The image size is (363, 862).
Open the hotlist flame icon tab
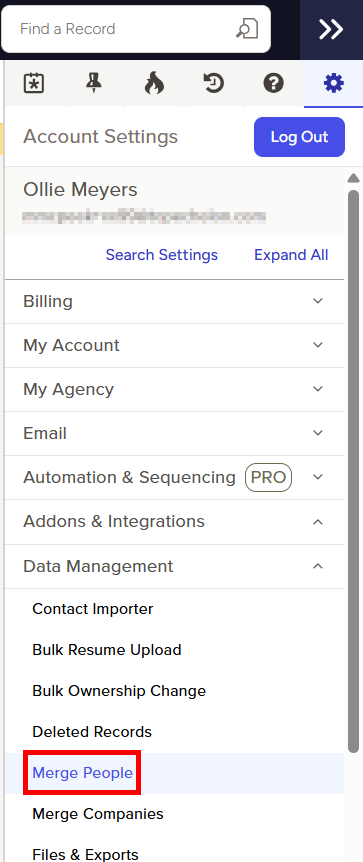point(154,84)
